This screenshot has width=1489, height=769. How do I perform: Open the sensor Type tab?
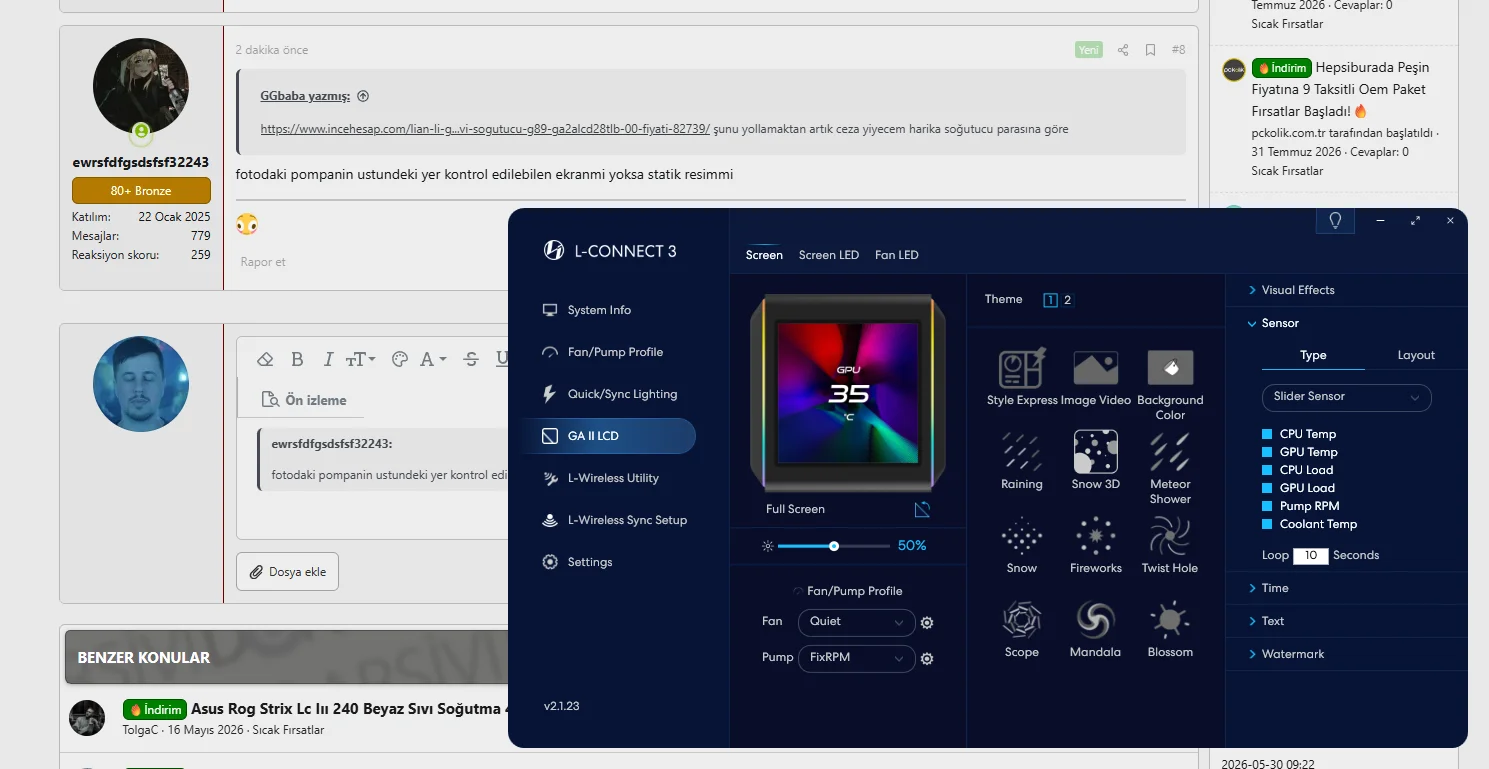pyautogui.click(x=1313, y=355)
